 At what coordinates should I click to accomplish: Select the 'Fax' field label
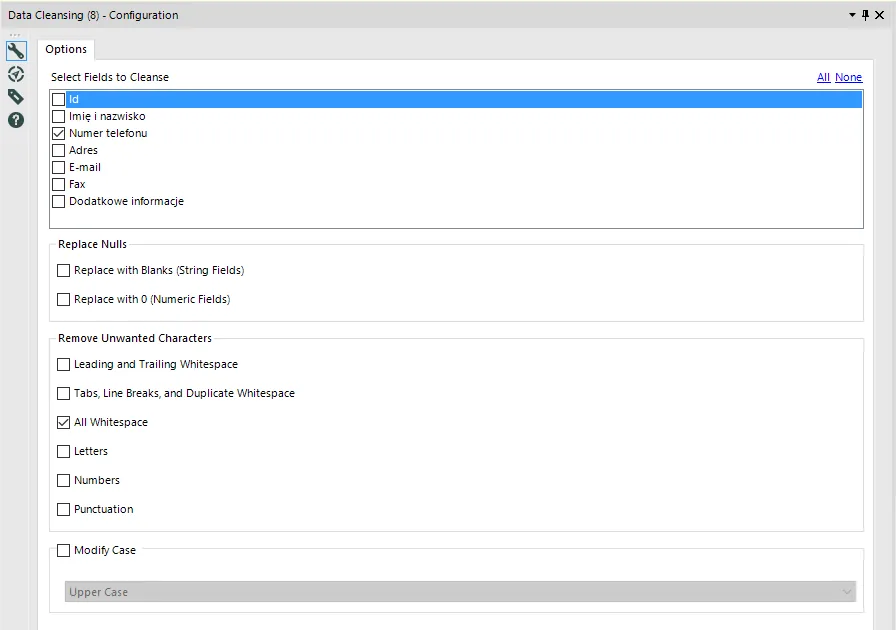click(77, 185)
